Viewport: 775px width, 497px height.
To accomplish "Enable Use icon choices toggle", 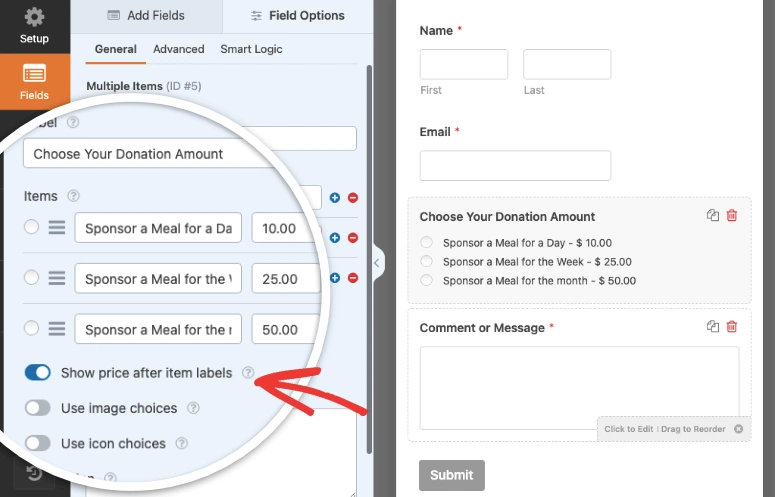I will pos(38,443).
